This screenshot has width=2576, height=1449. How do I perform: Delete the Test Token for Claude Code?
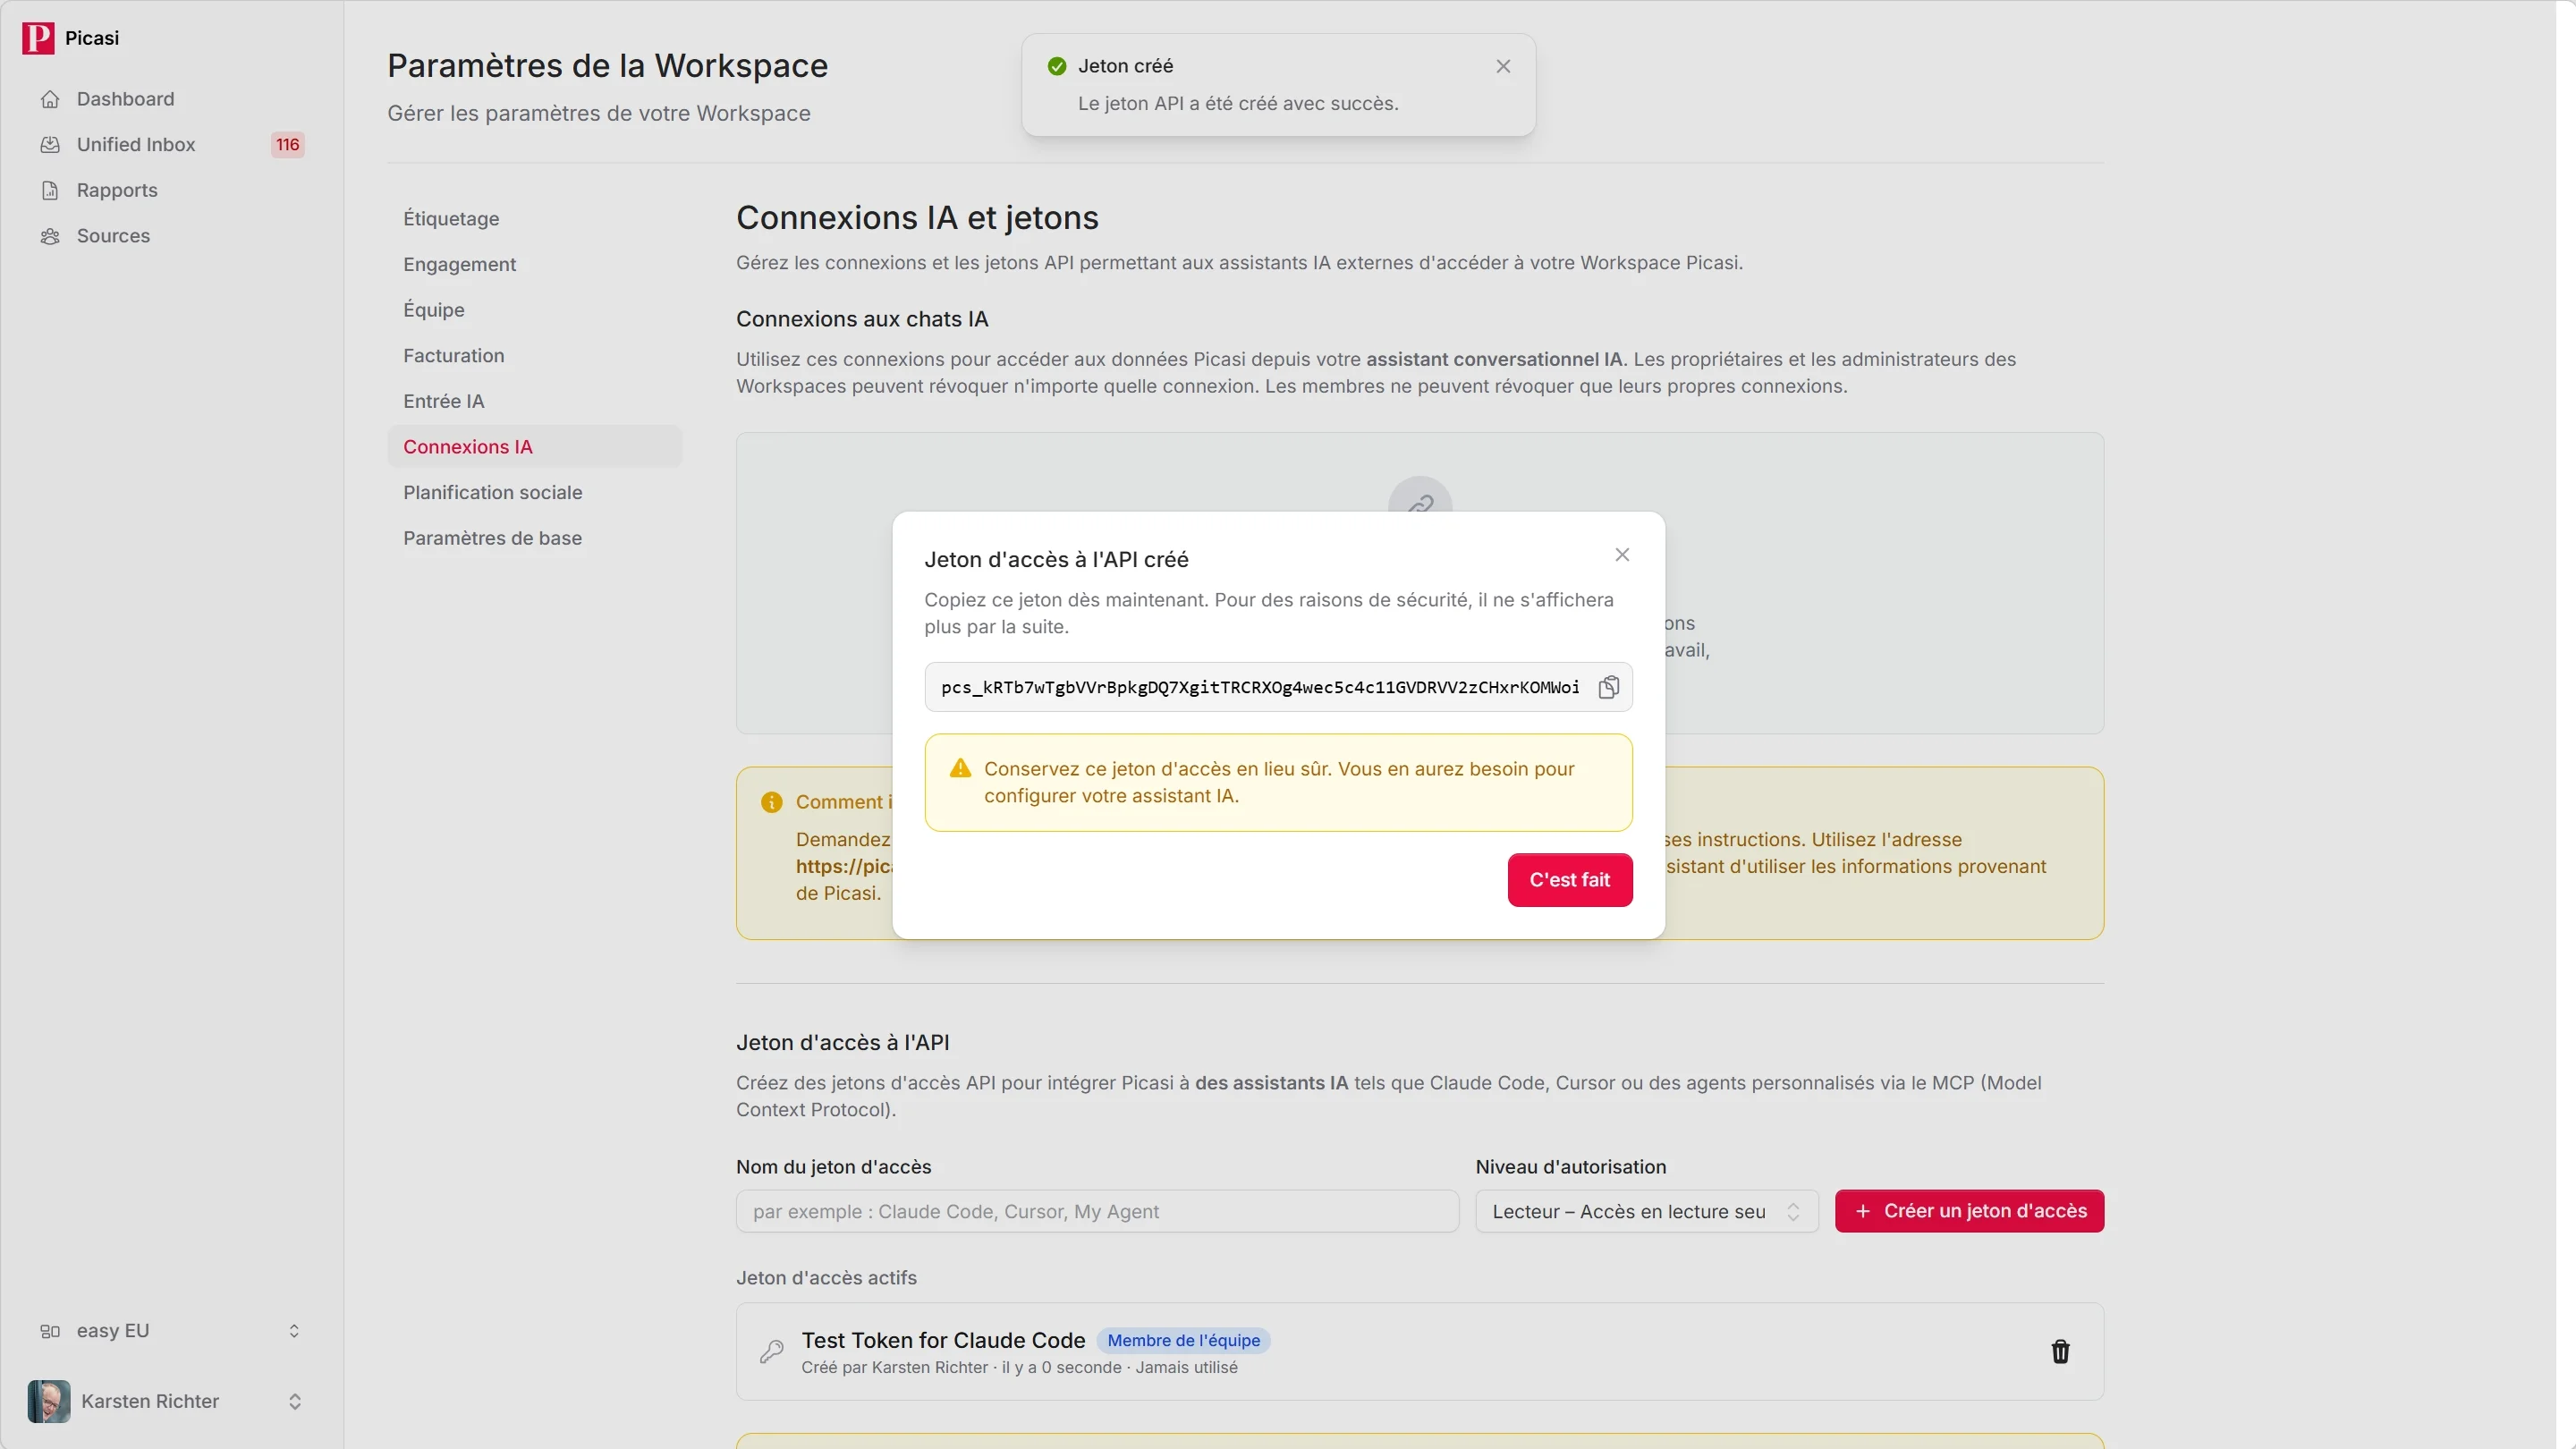pos(2060,1352)
